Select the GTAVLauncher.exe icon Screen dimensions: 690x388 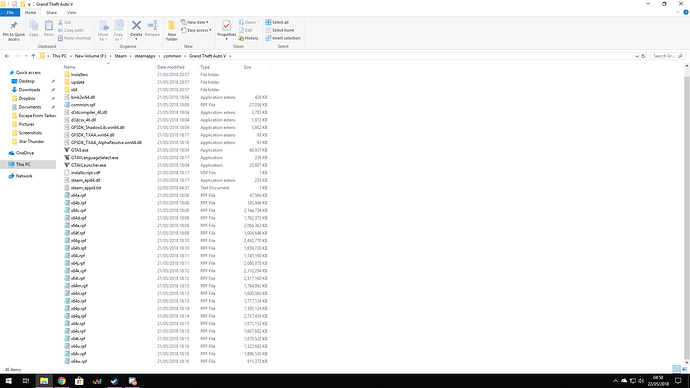coord(67,165)
